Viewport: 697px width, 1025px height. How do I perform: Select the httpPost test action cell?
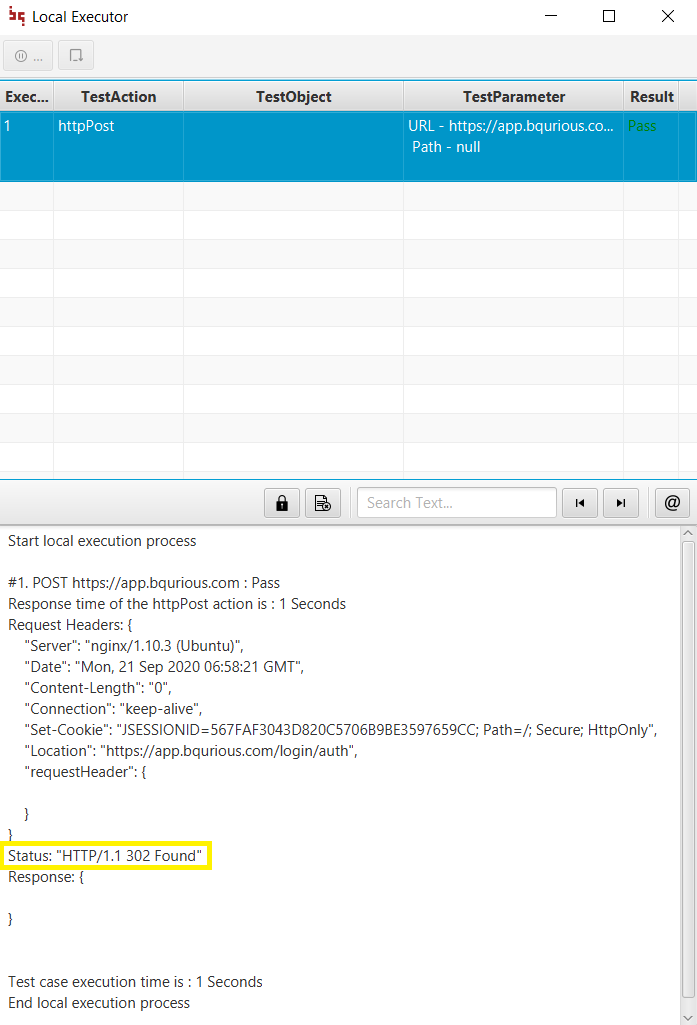(118, 146)
